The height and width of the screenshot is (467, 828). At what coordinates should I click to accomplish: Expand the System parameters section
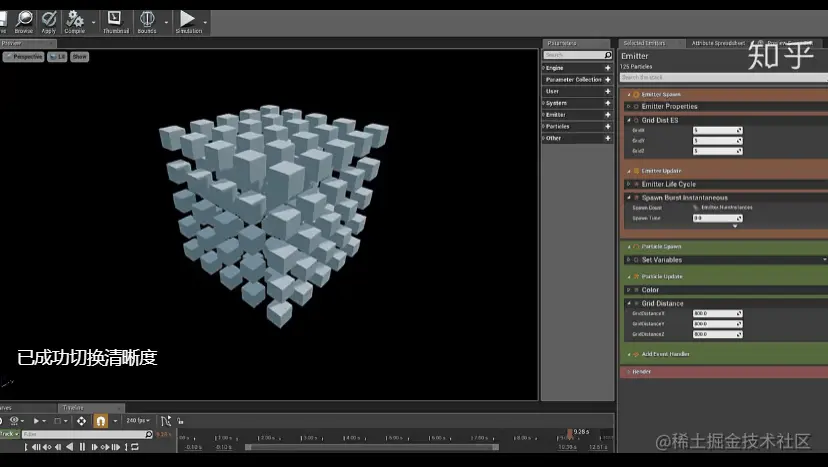point(543,103)
